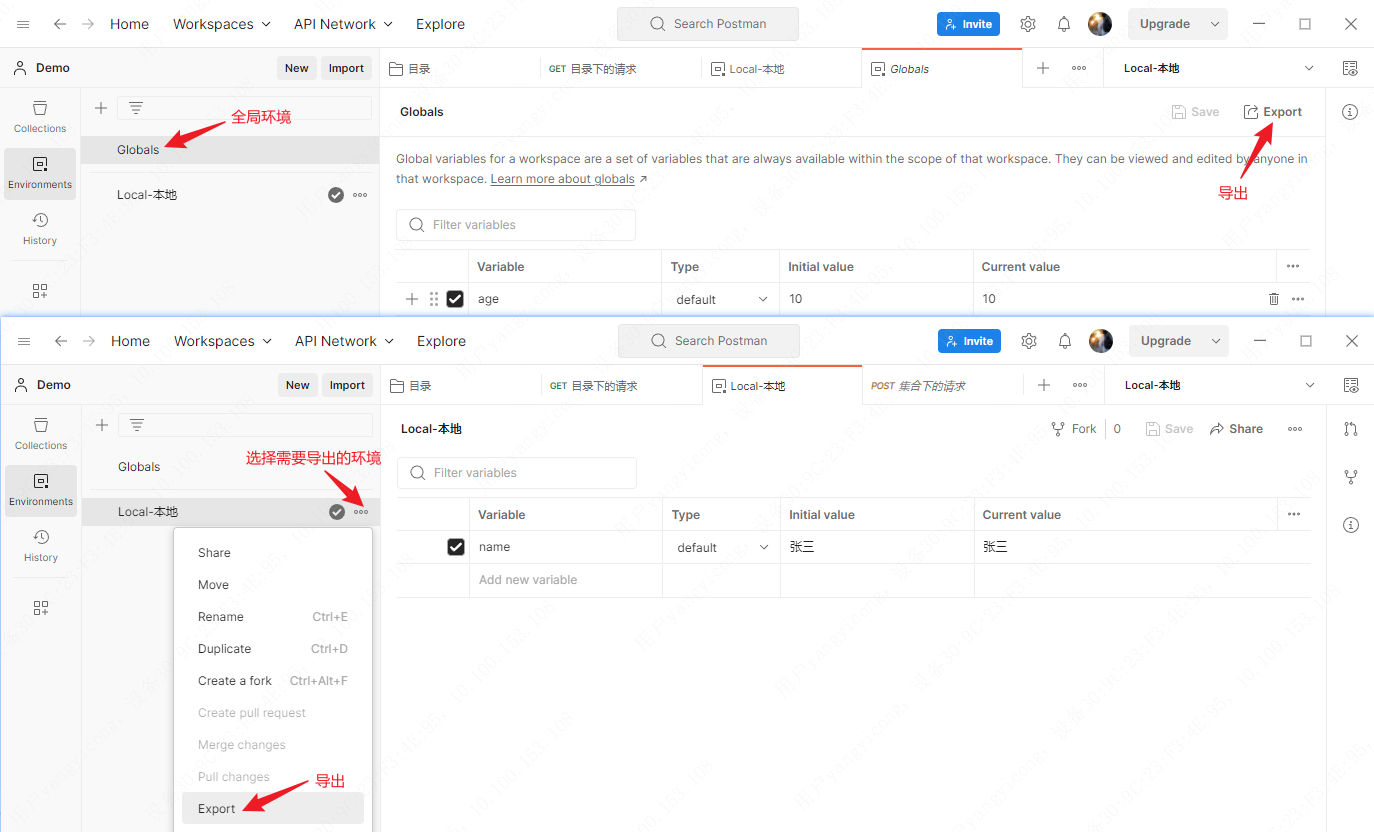The width and height of the screenshot is (1374, 832).
Task: Switch to POST 集合下的请求 tab
Action: coord(942,385)
